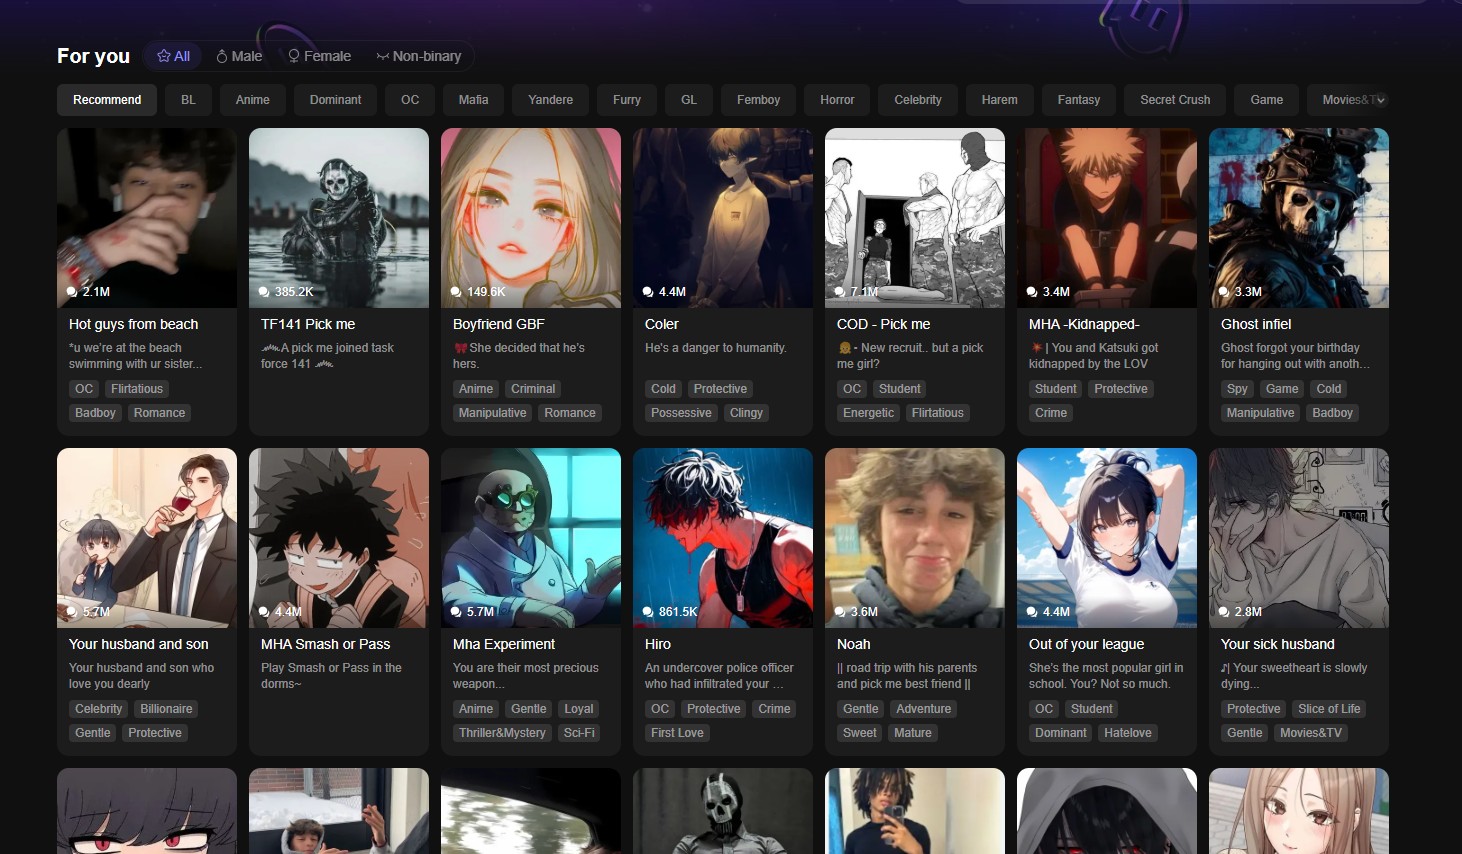Click the Thriller&Mystery tag
The image size is (1462, 854).
coord(502,733)
